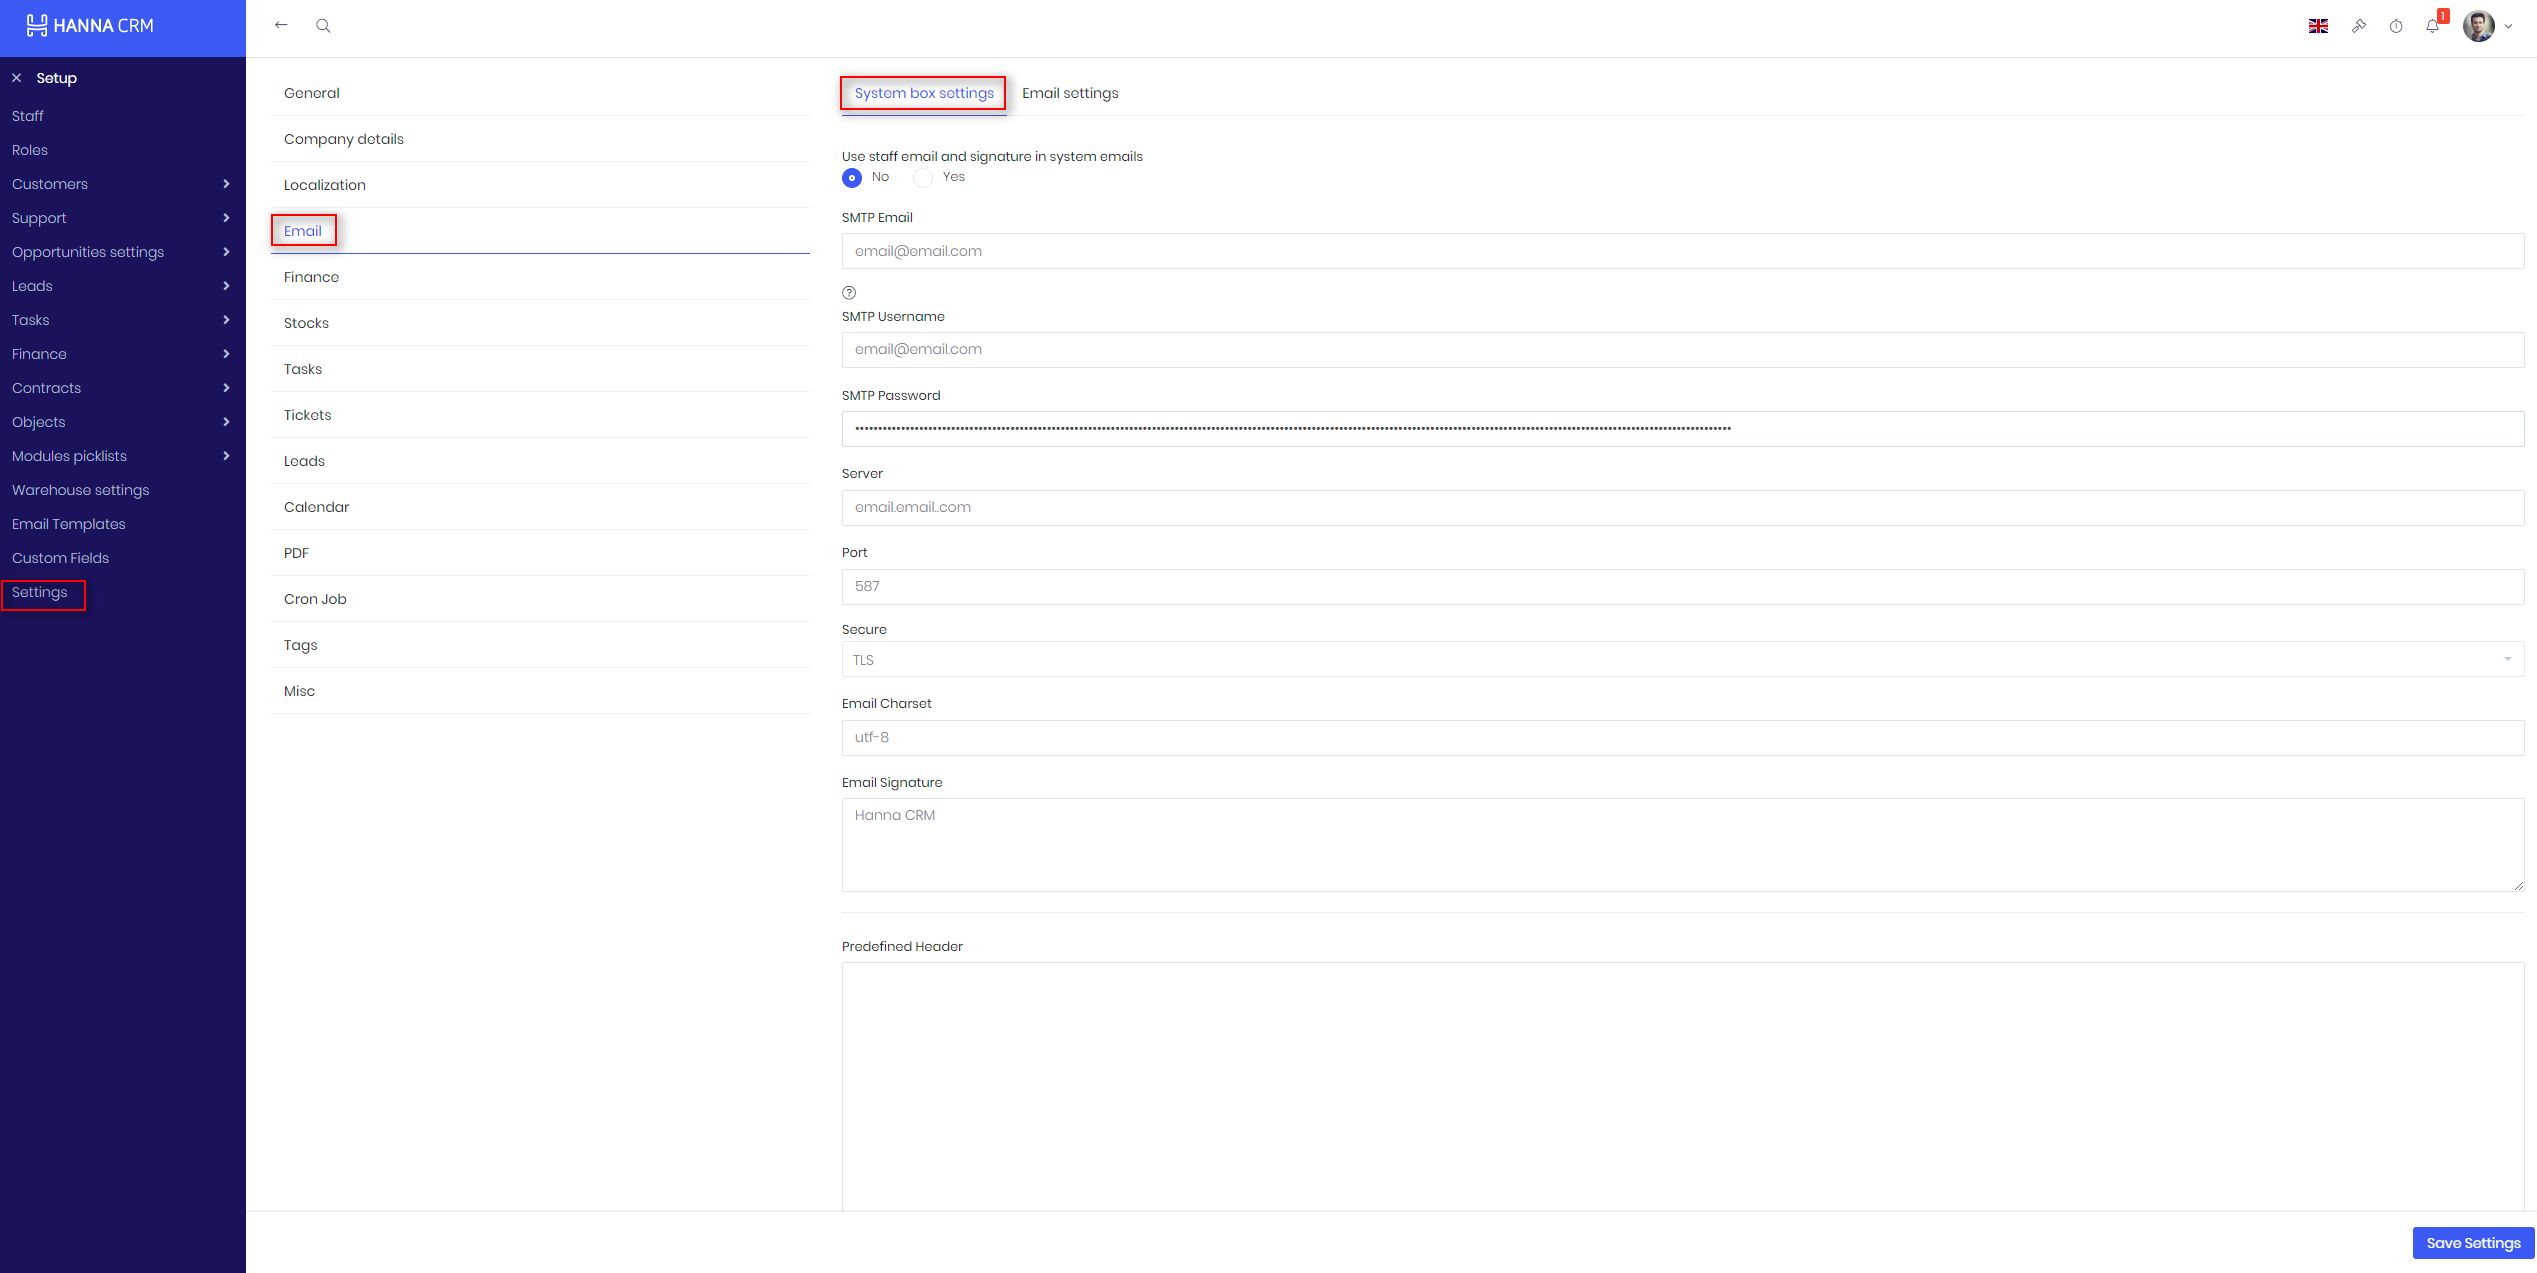Open search with magnifier icon
Image resolution: width=2537 pixels, height=1273 pixels.
[x=323, y=26]
